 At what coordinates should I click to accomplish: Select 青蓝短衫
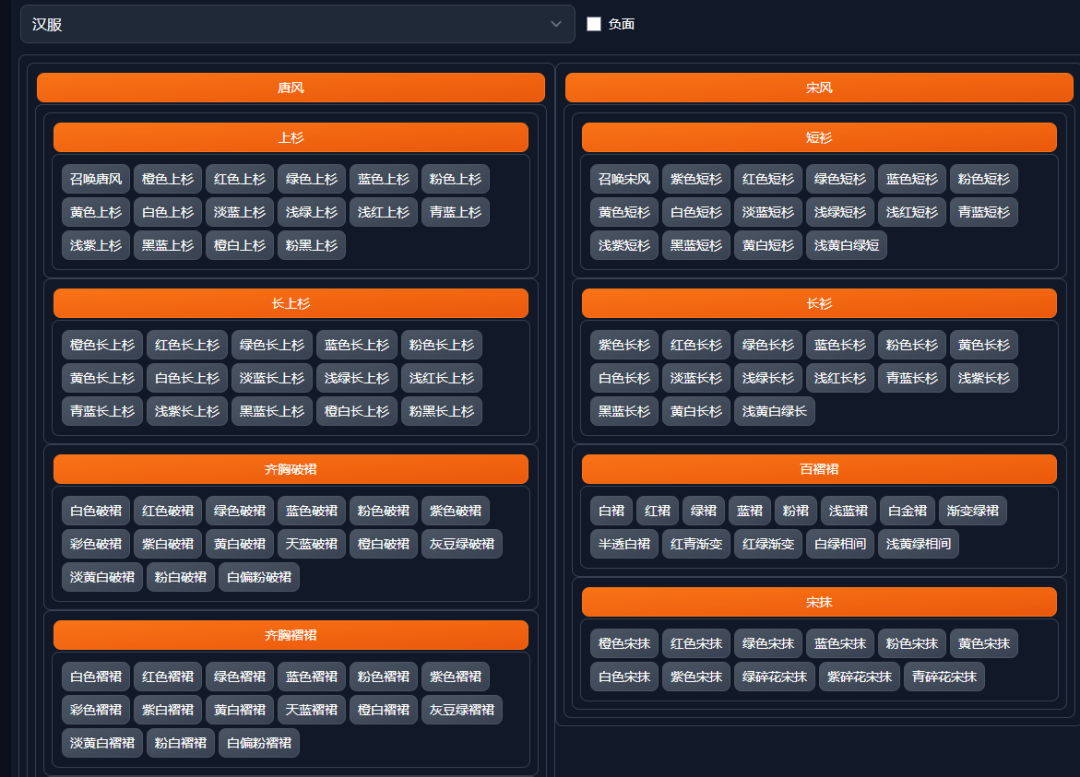pos(983,211)
